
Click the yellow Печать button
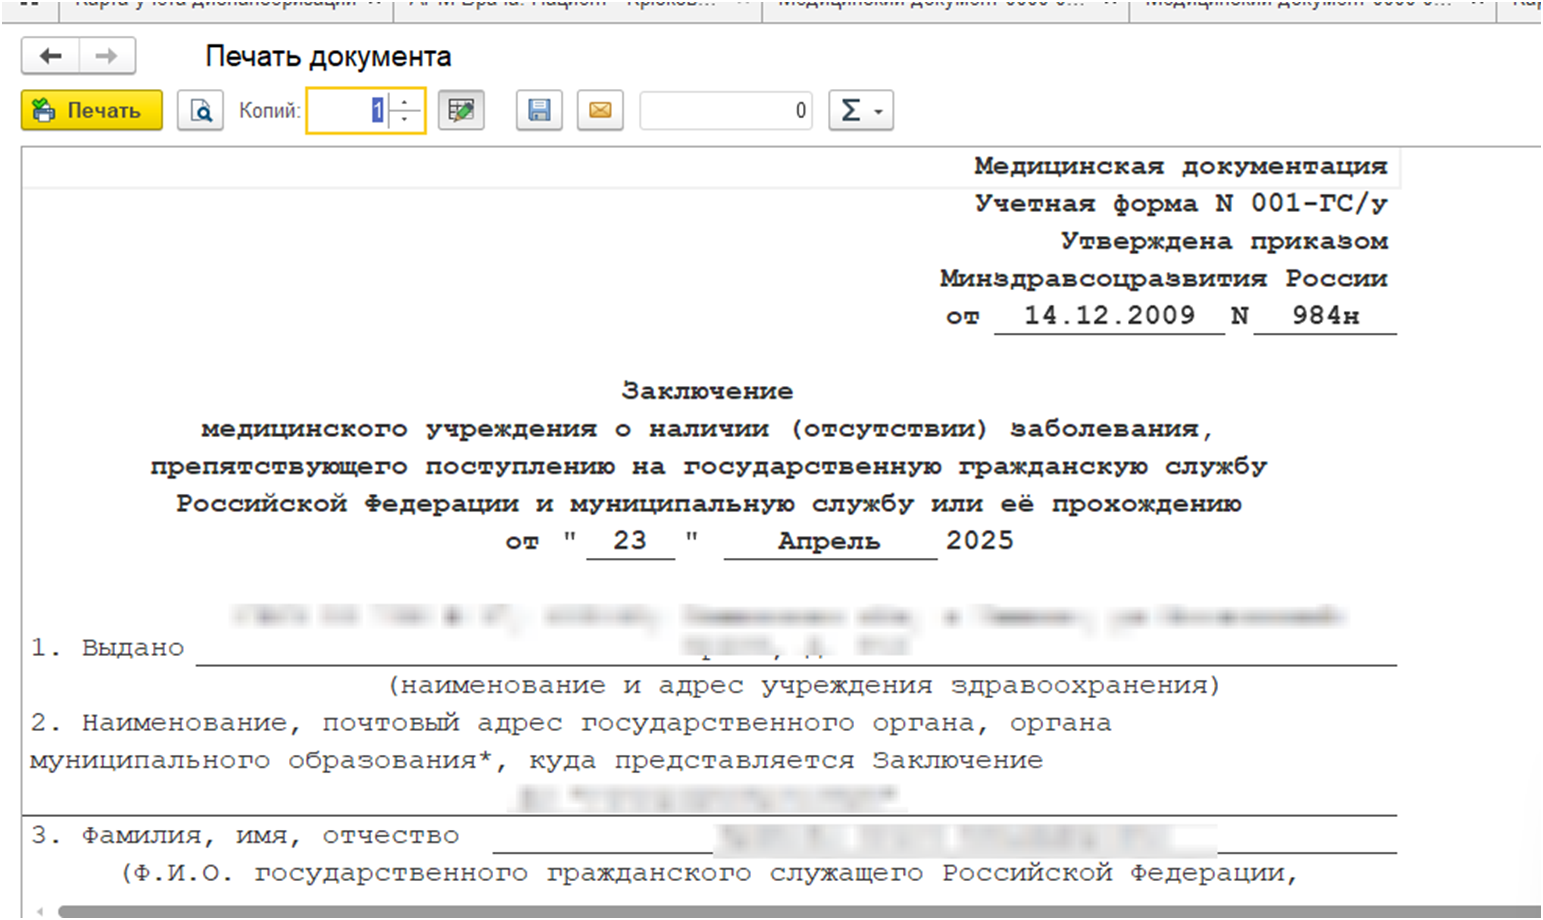(x=91, y=110)
